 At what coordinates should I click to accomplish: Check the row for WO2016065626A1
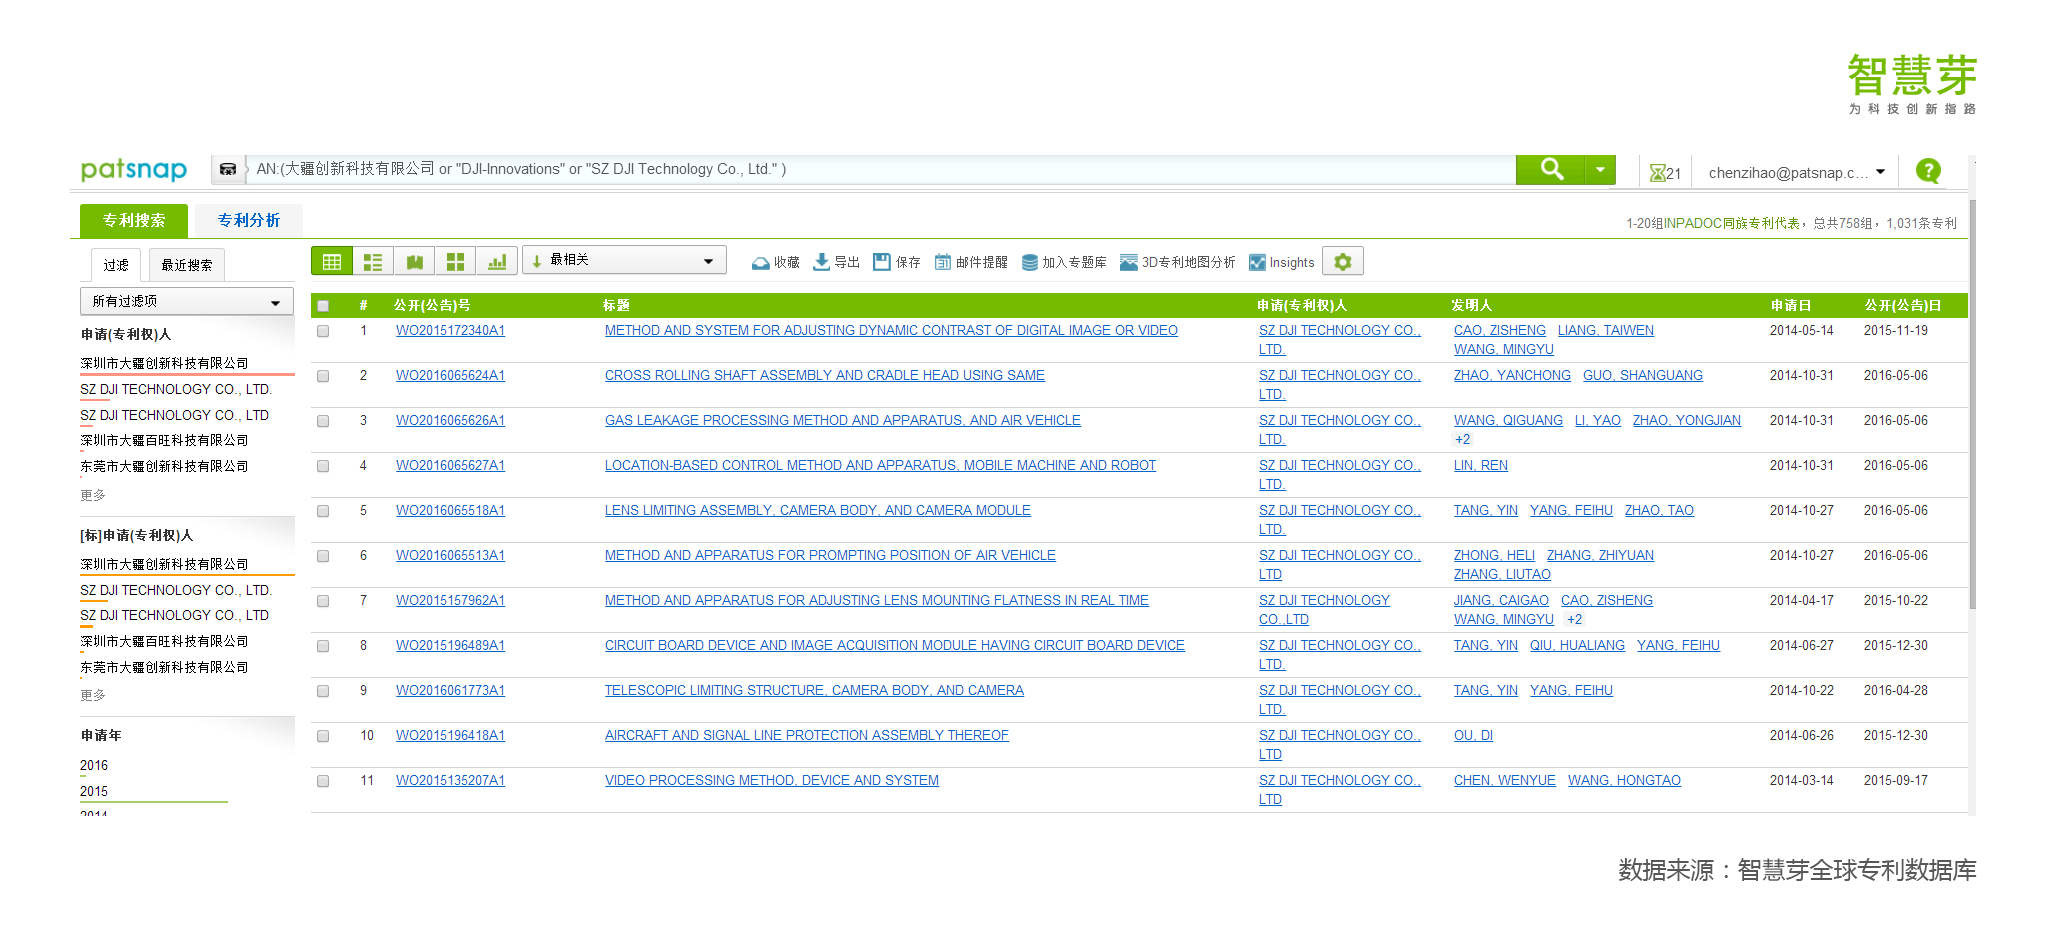(323, 421)
